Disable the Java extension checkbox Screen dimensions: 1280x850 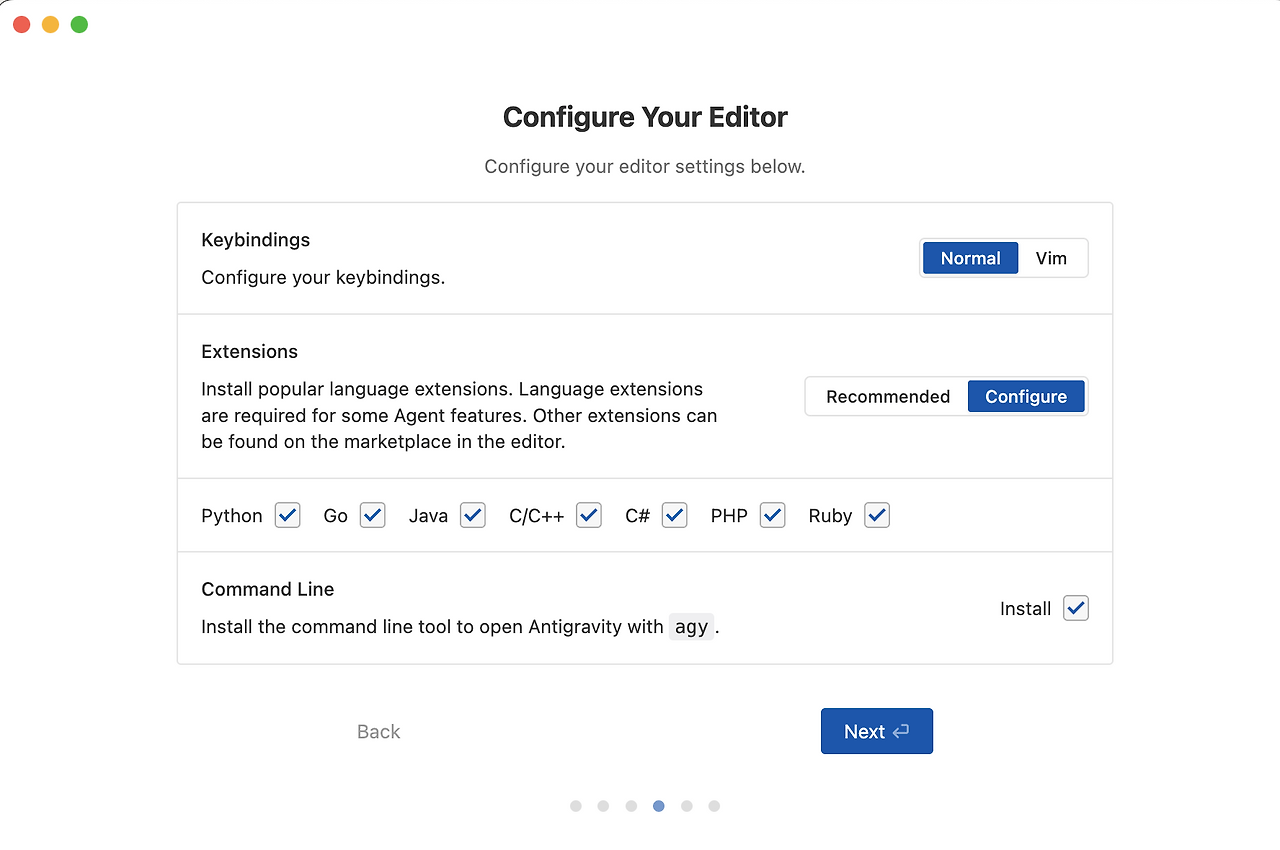click(472, 515)
